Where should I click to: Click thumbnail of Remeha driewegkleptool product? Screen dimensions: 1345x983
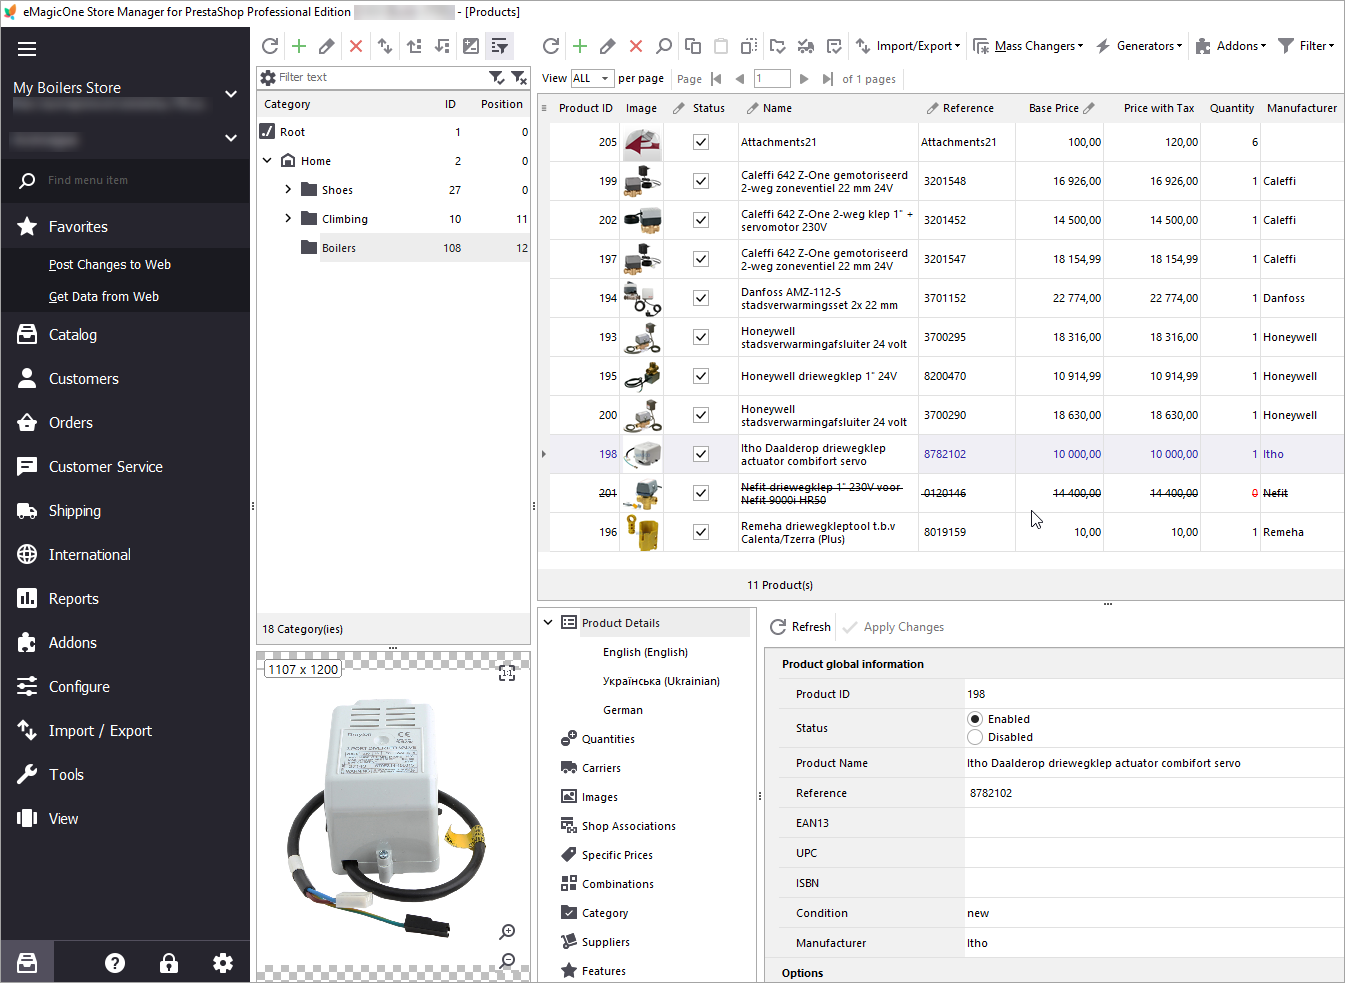pos(642,532)
